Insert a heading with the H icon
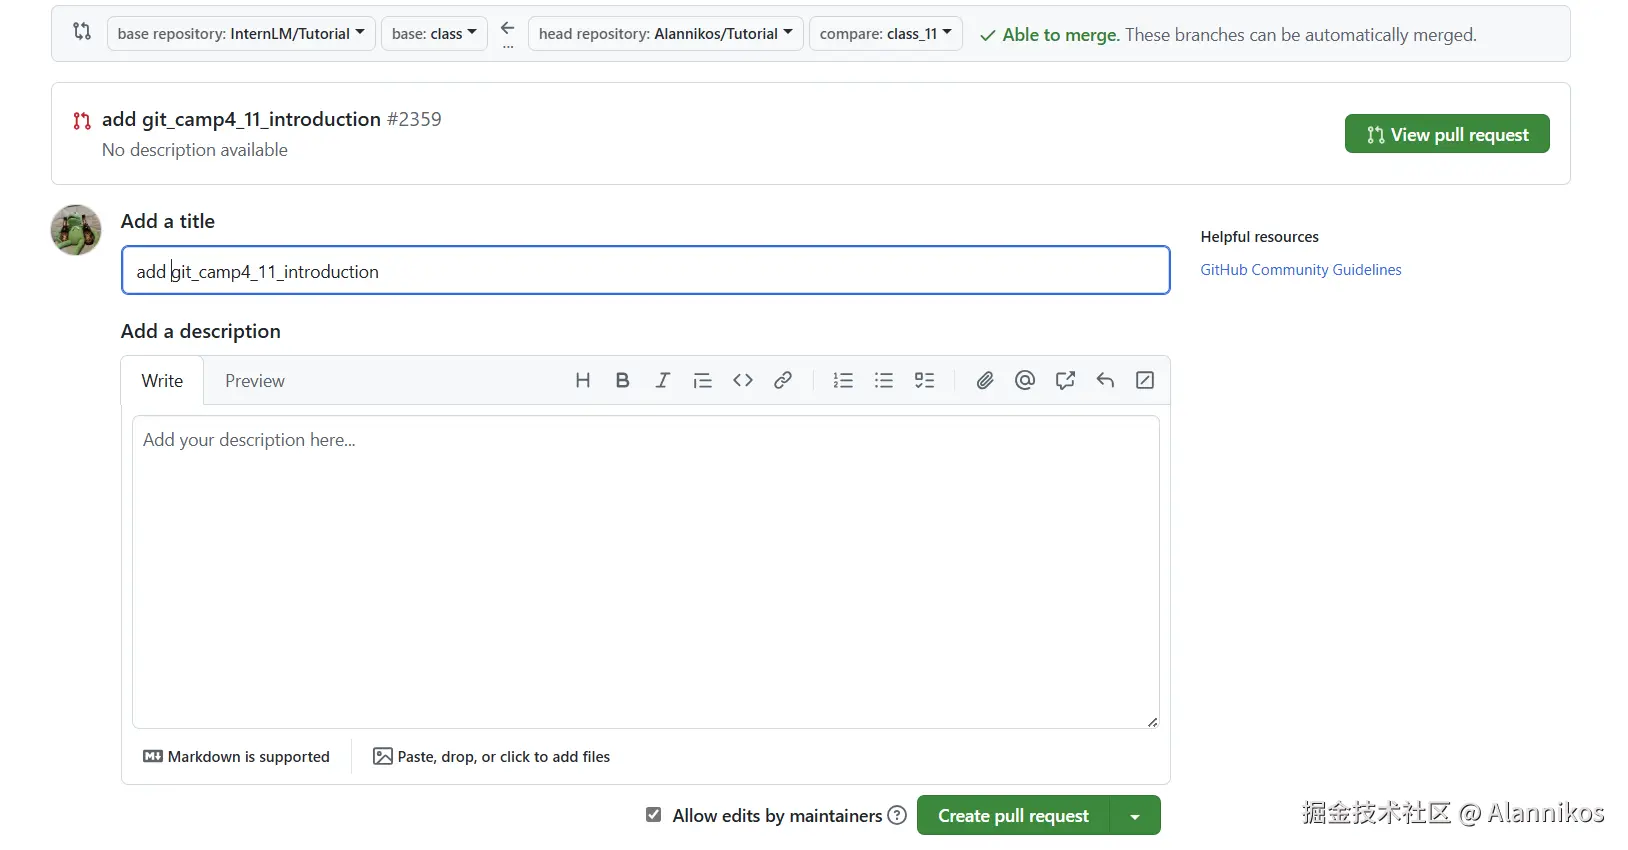The width and height of the screenshot is (1628, 850). [583, 380]
